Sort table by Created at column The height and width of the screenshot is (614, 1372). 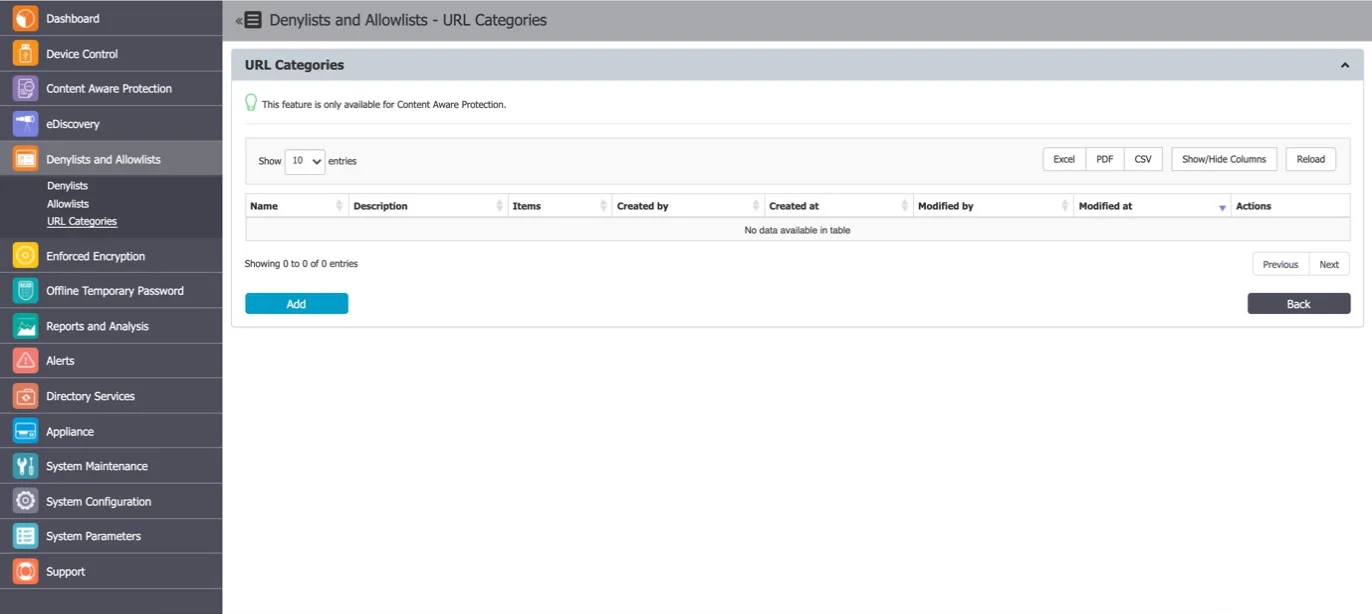(839, 206)
